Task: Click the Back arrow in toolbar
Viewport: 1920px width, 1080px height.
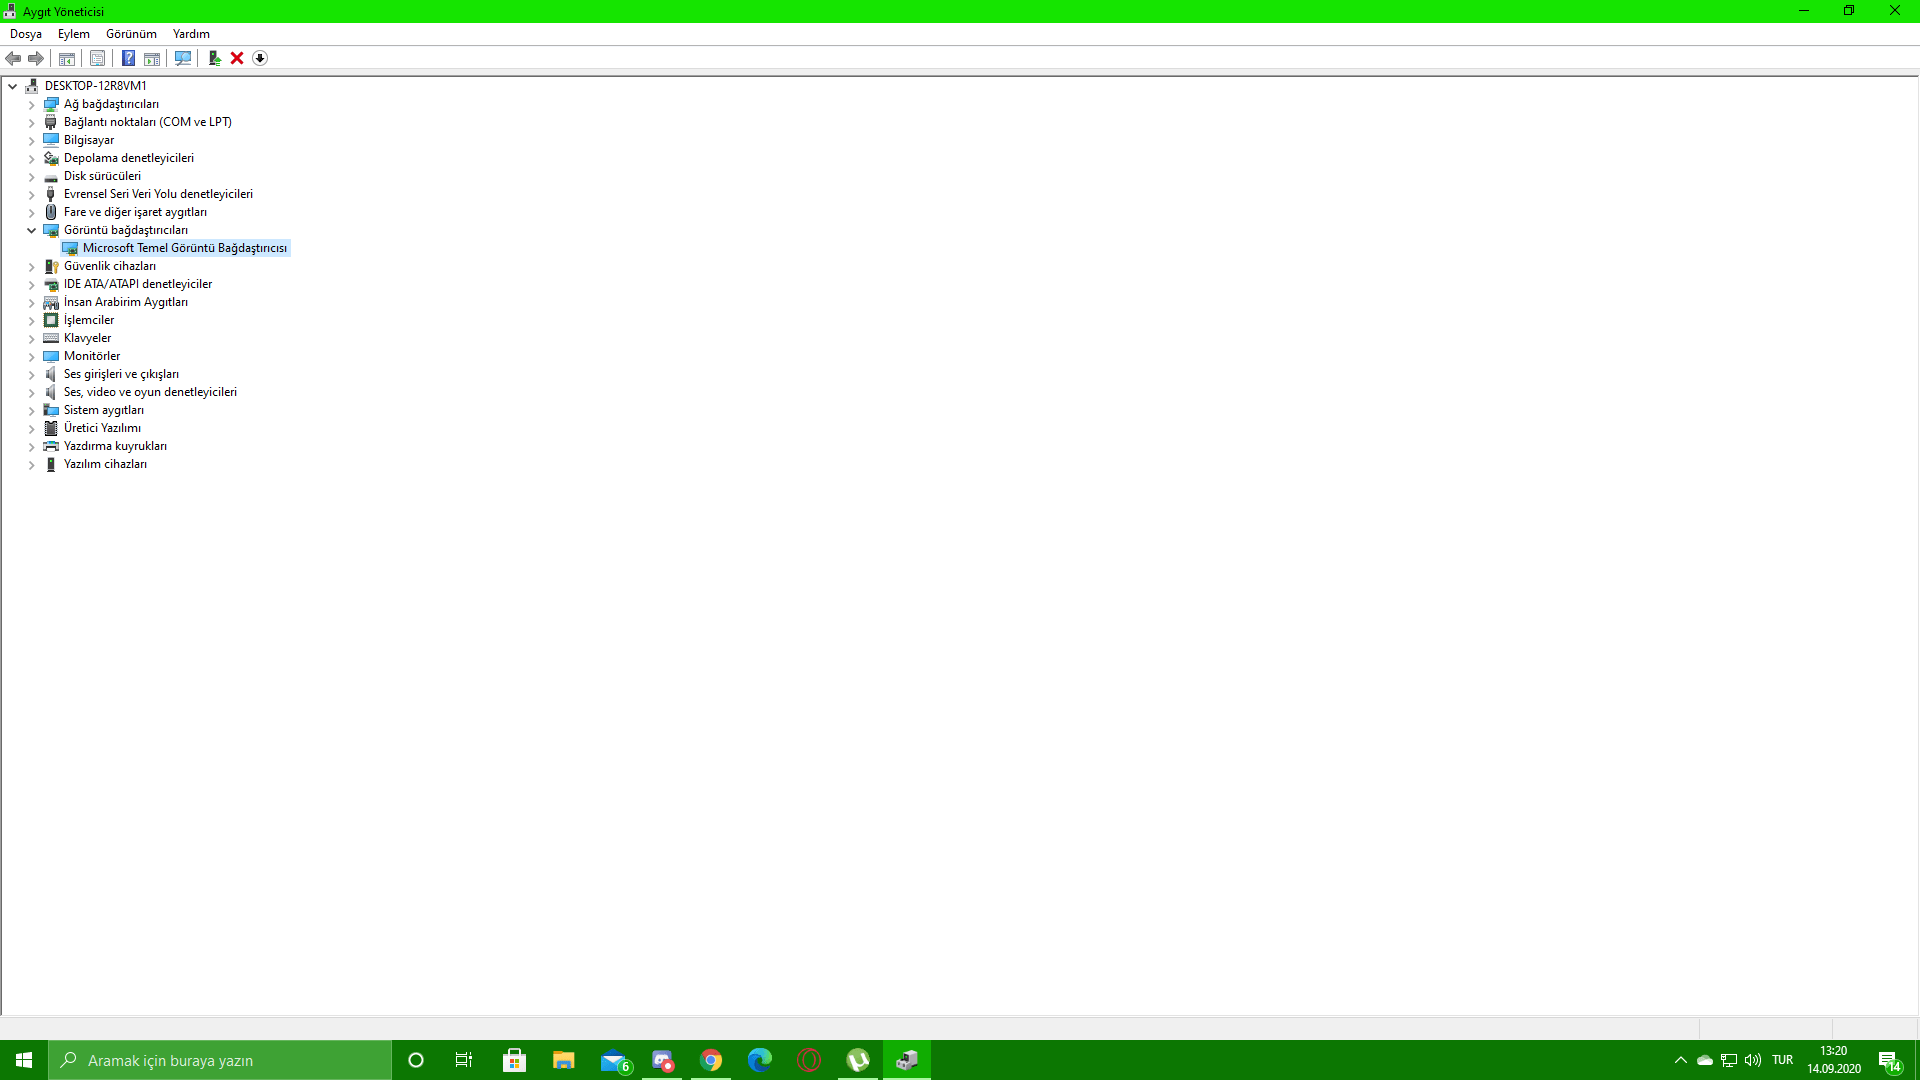Action: [x=13, y=58]
